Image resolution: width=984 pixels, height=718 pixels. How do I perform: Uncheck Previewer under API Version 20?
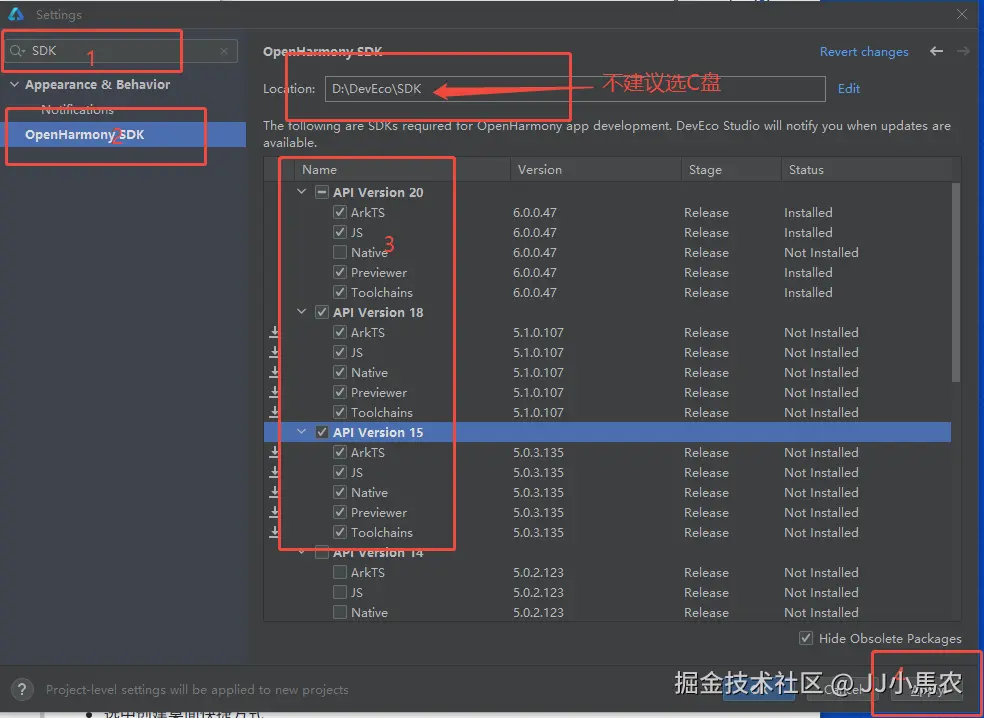pos(340,272)
